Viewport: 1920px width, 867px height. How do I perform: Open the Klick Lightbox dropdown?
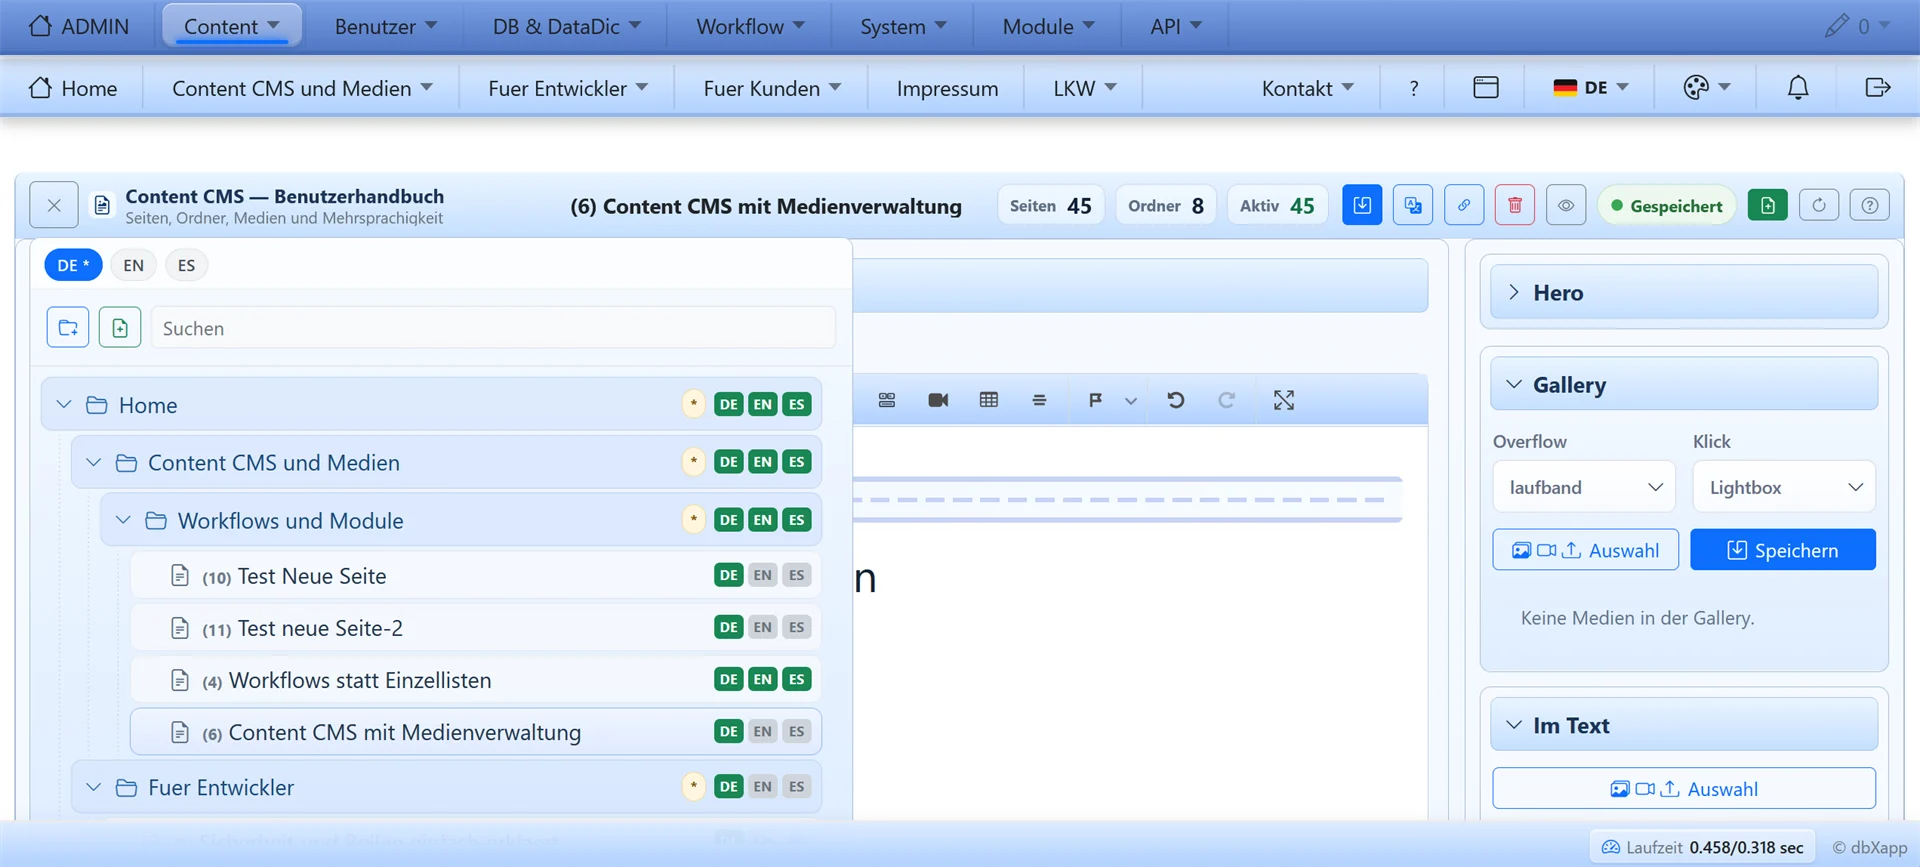click(x=1784, y=487)
